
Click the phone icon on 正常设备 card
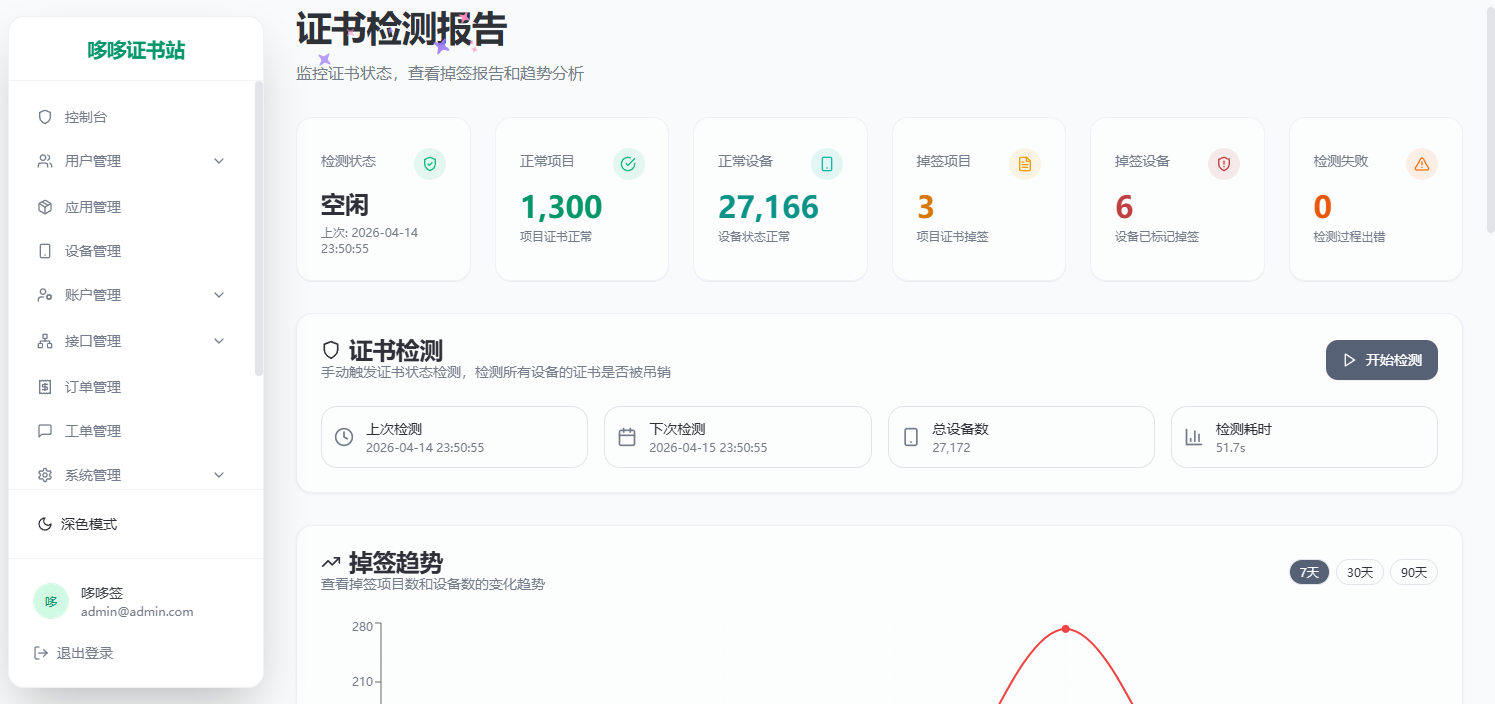click(827, 164)
